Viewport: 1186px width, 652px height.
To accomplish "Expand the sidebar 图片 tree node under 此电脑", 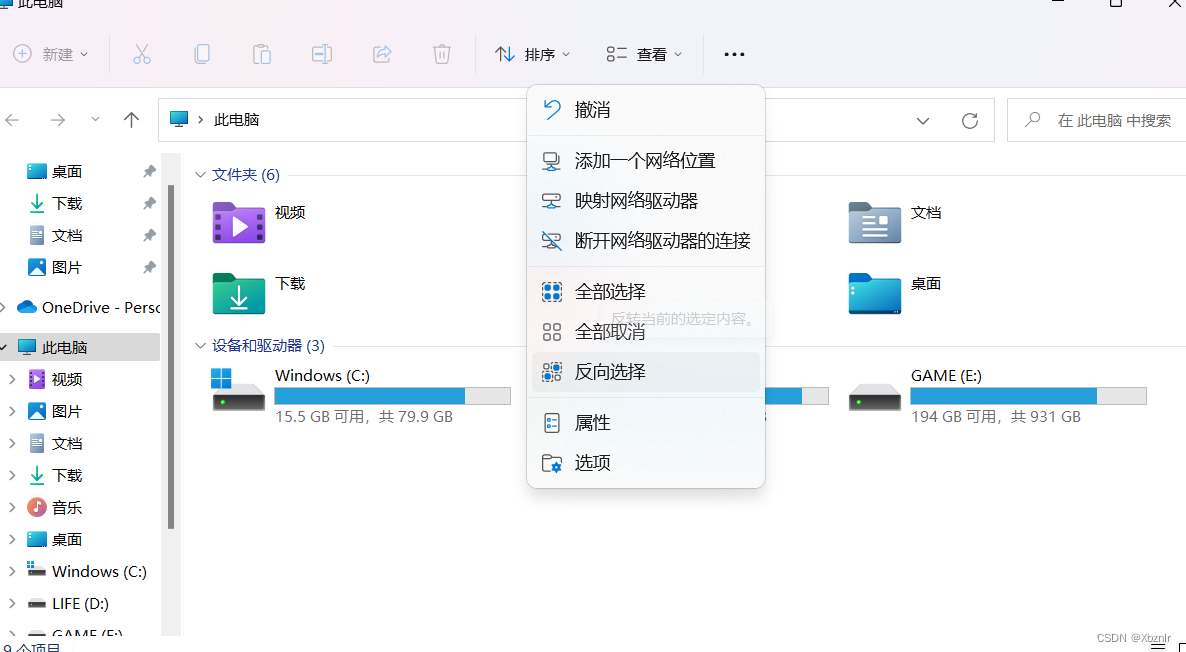I will click(x=12, y=411).
